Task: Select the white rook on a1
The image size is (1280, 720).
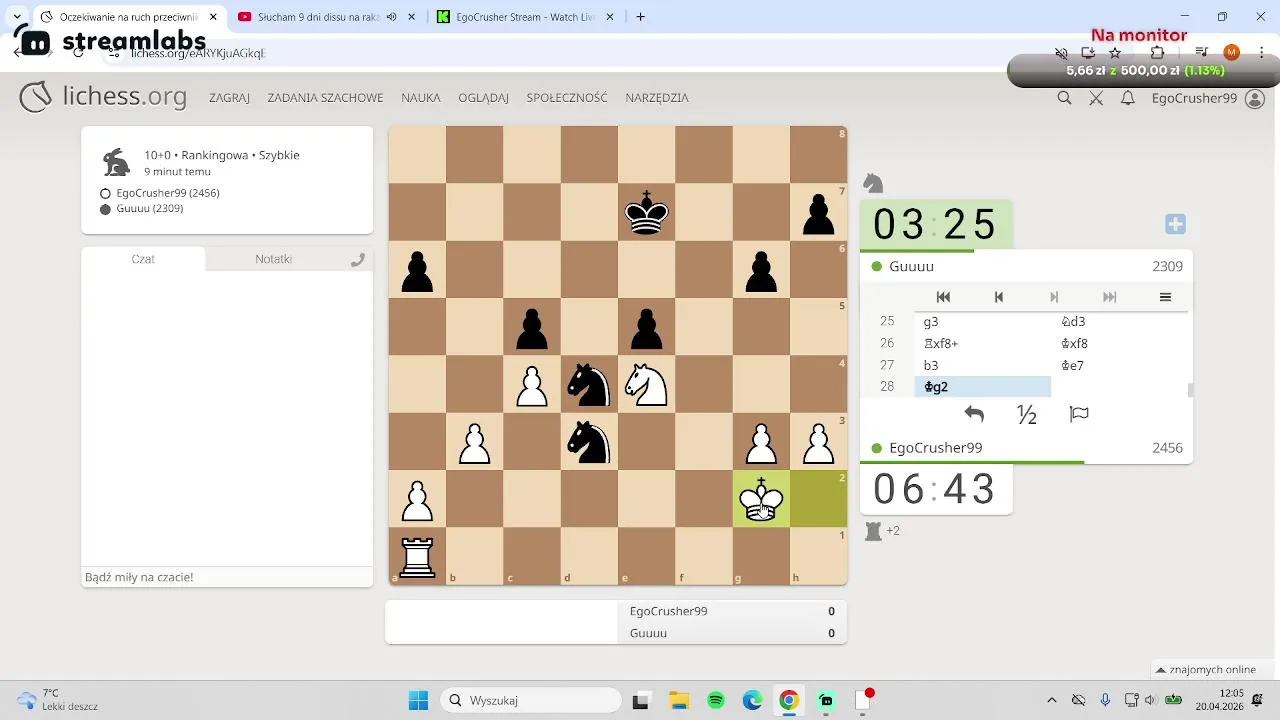Action: (x=417, y=557)
